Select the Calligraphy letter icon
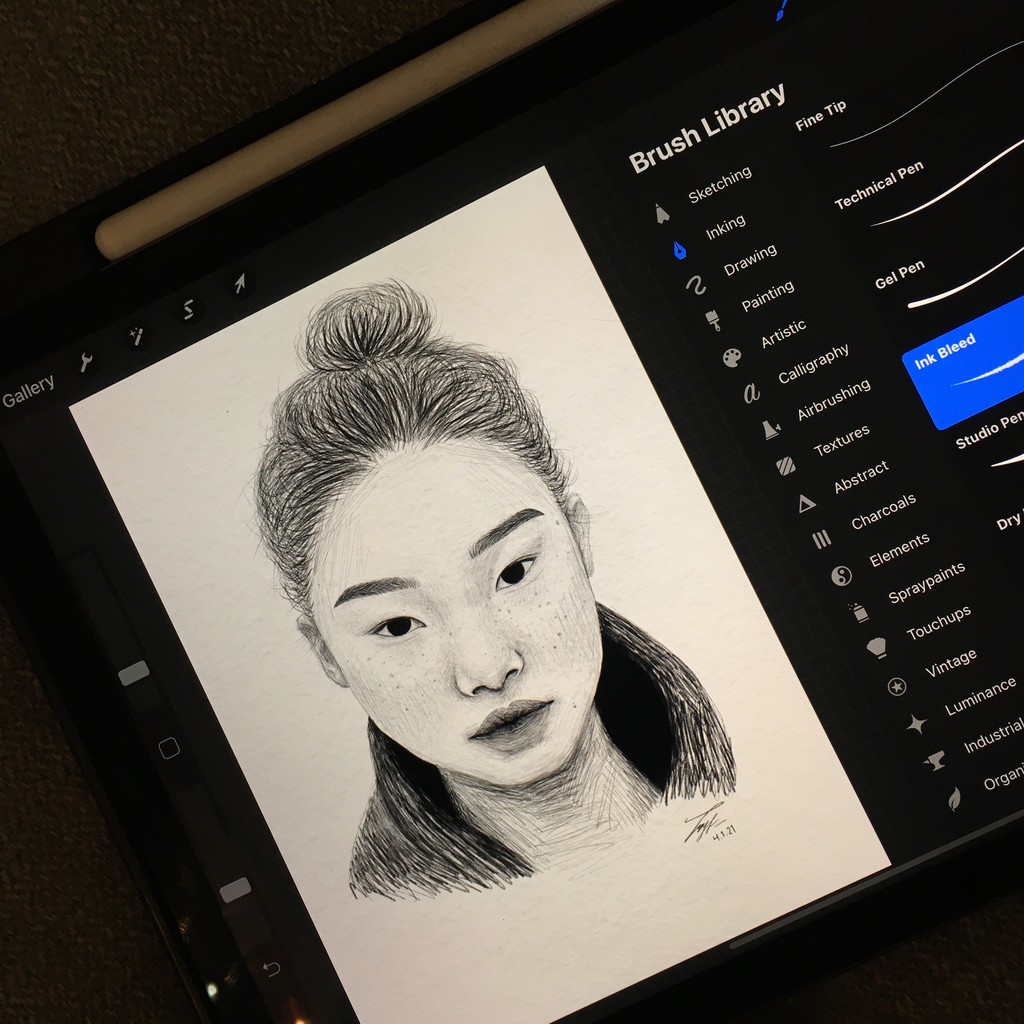 pos(752,392)
